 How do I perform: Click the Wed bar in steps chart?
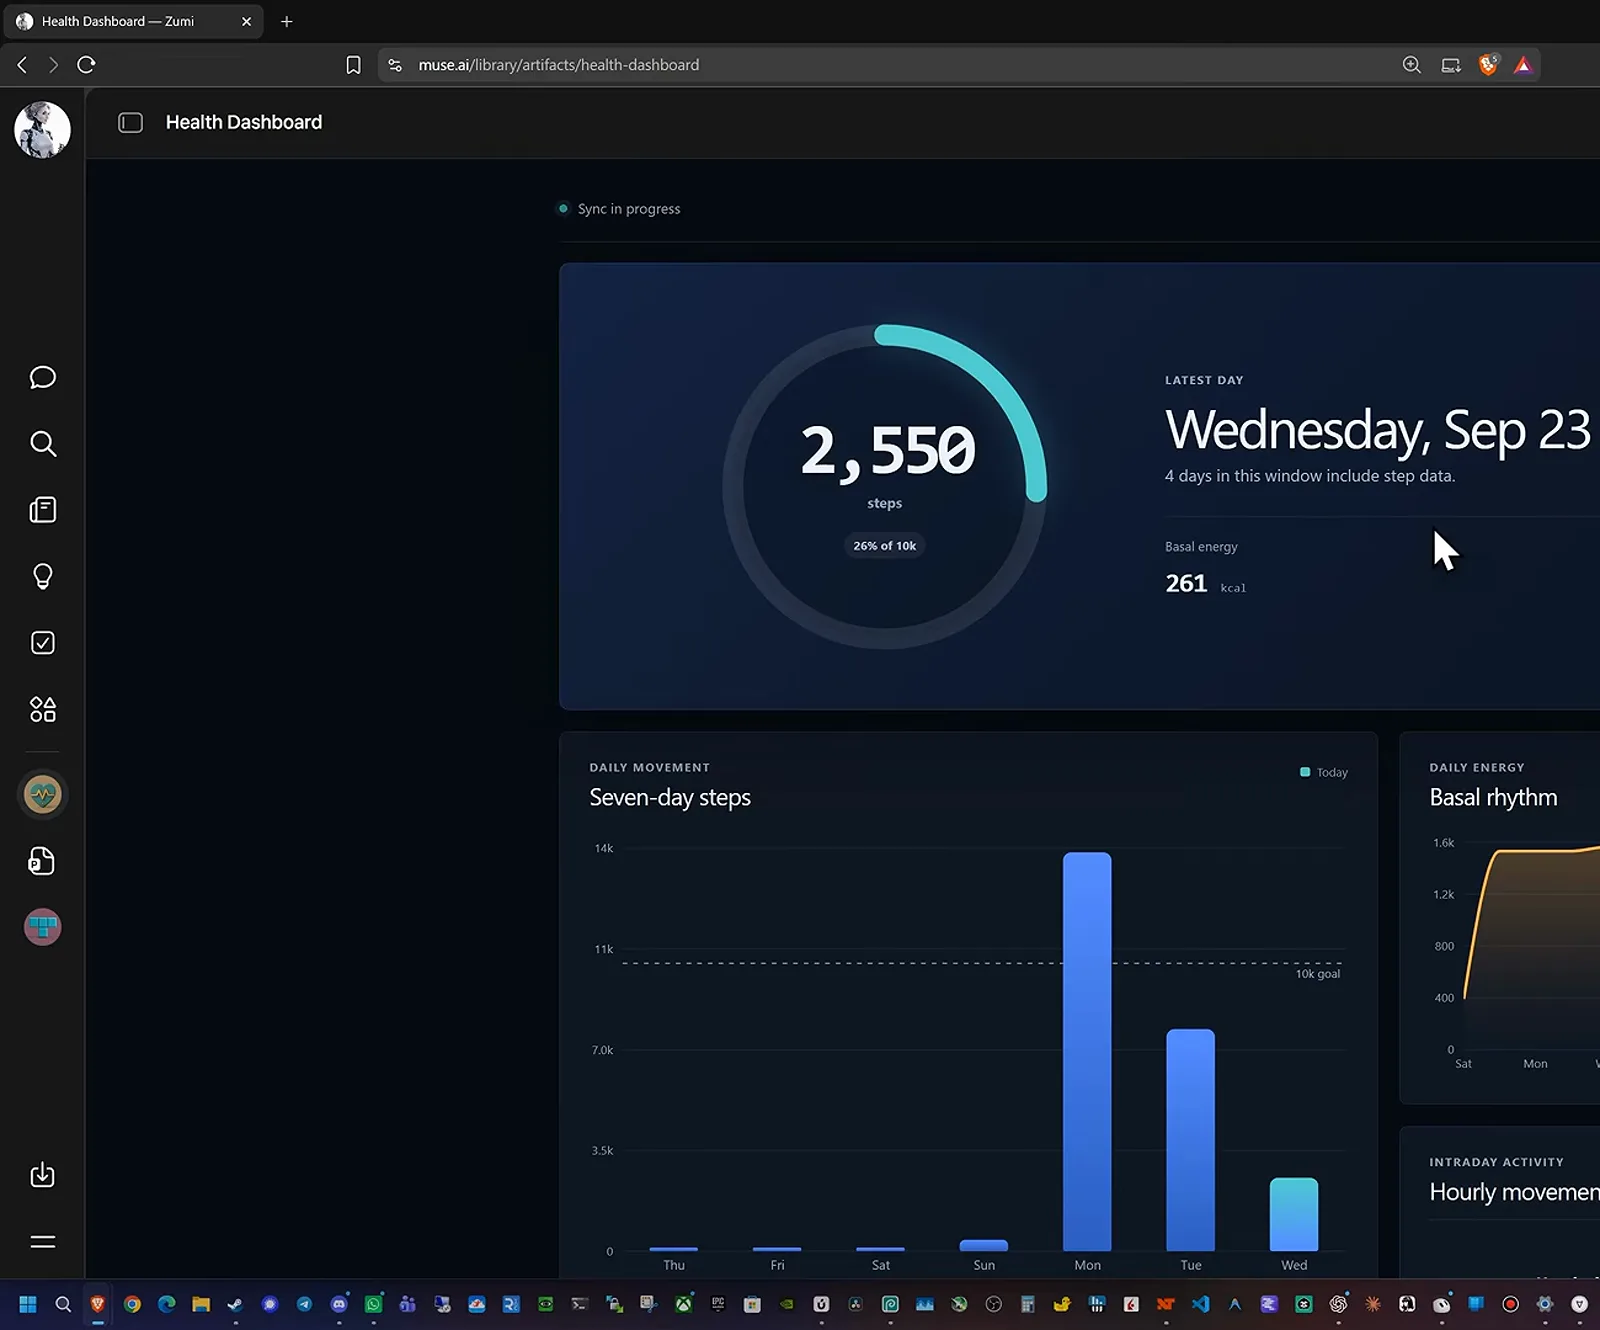pos(1294,1214)
